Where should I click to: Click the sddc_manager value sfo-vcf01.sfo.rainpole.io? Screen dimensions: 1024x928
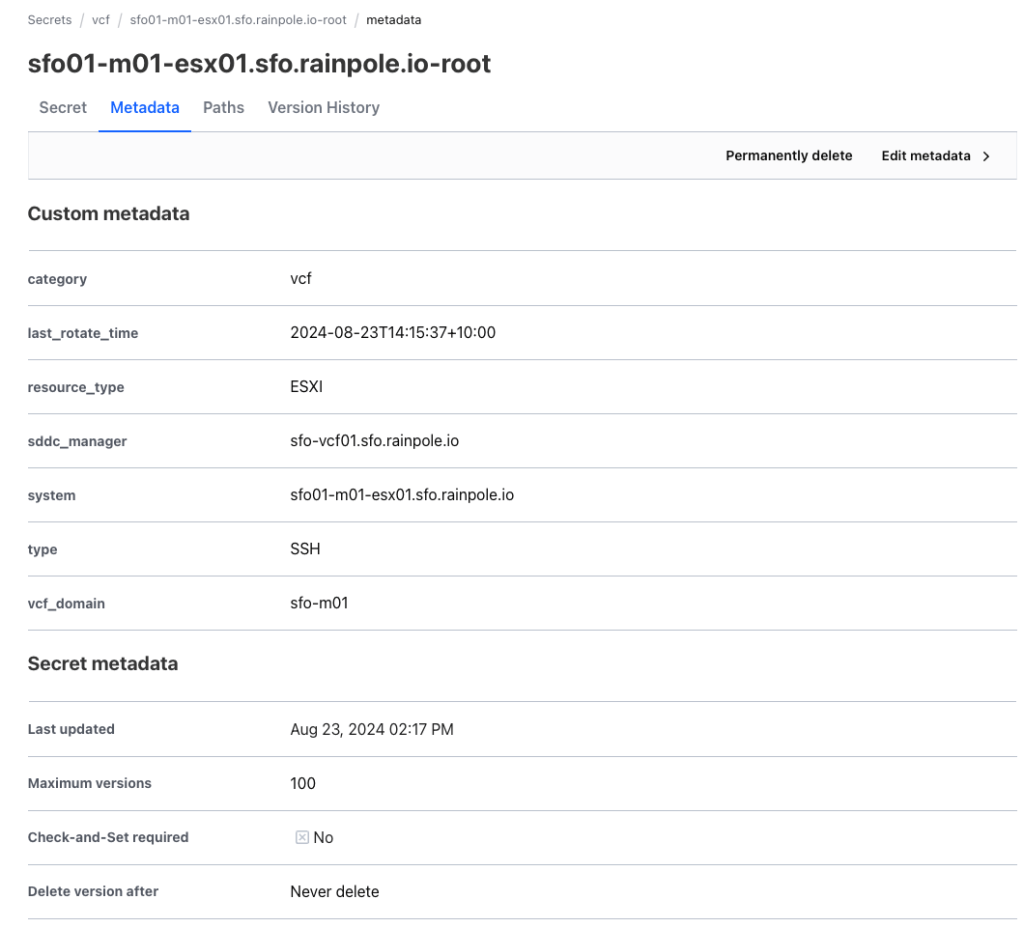click(x=374, y=440)
